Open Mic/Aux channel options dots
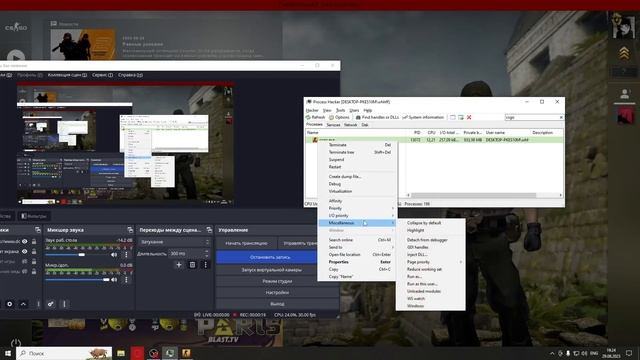Viewport: 640px width, 360px height. pyautogui.click(x=126, y=280)
